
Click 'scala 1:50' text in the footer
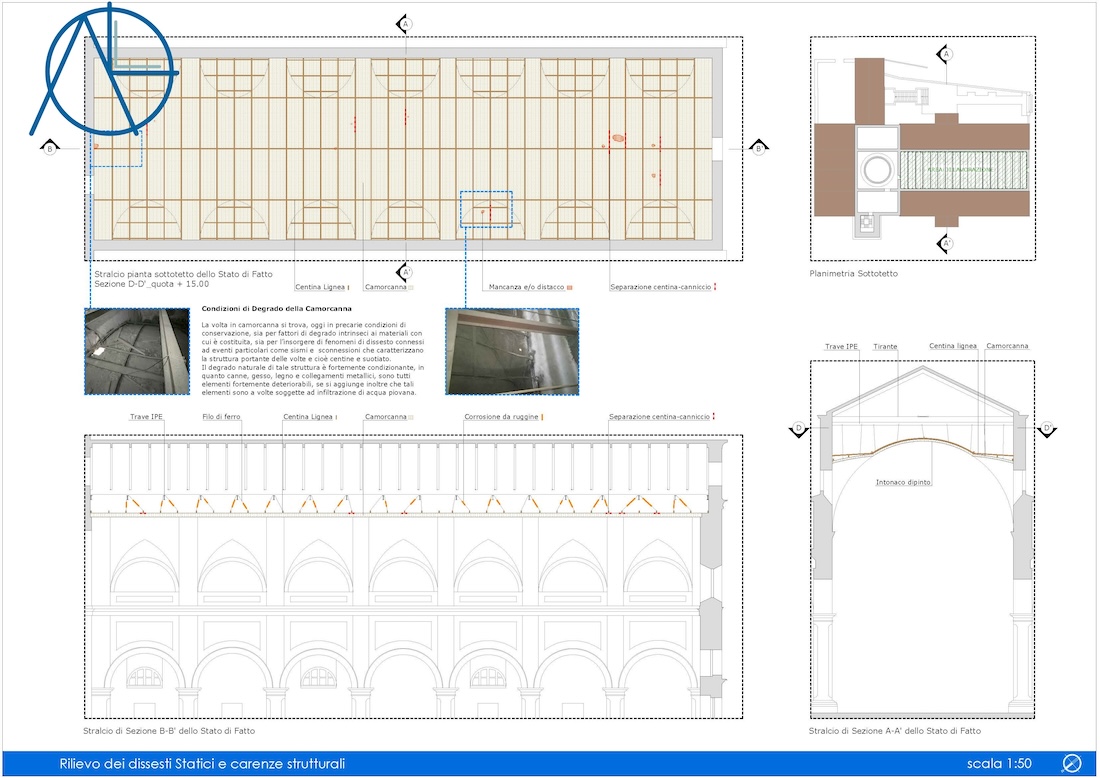pyautogui.click(x=999, y=764)
